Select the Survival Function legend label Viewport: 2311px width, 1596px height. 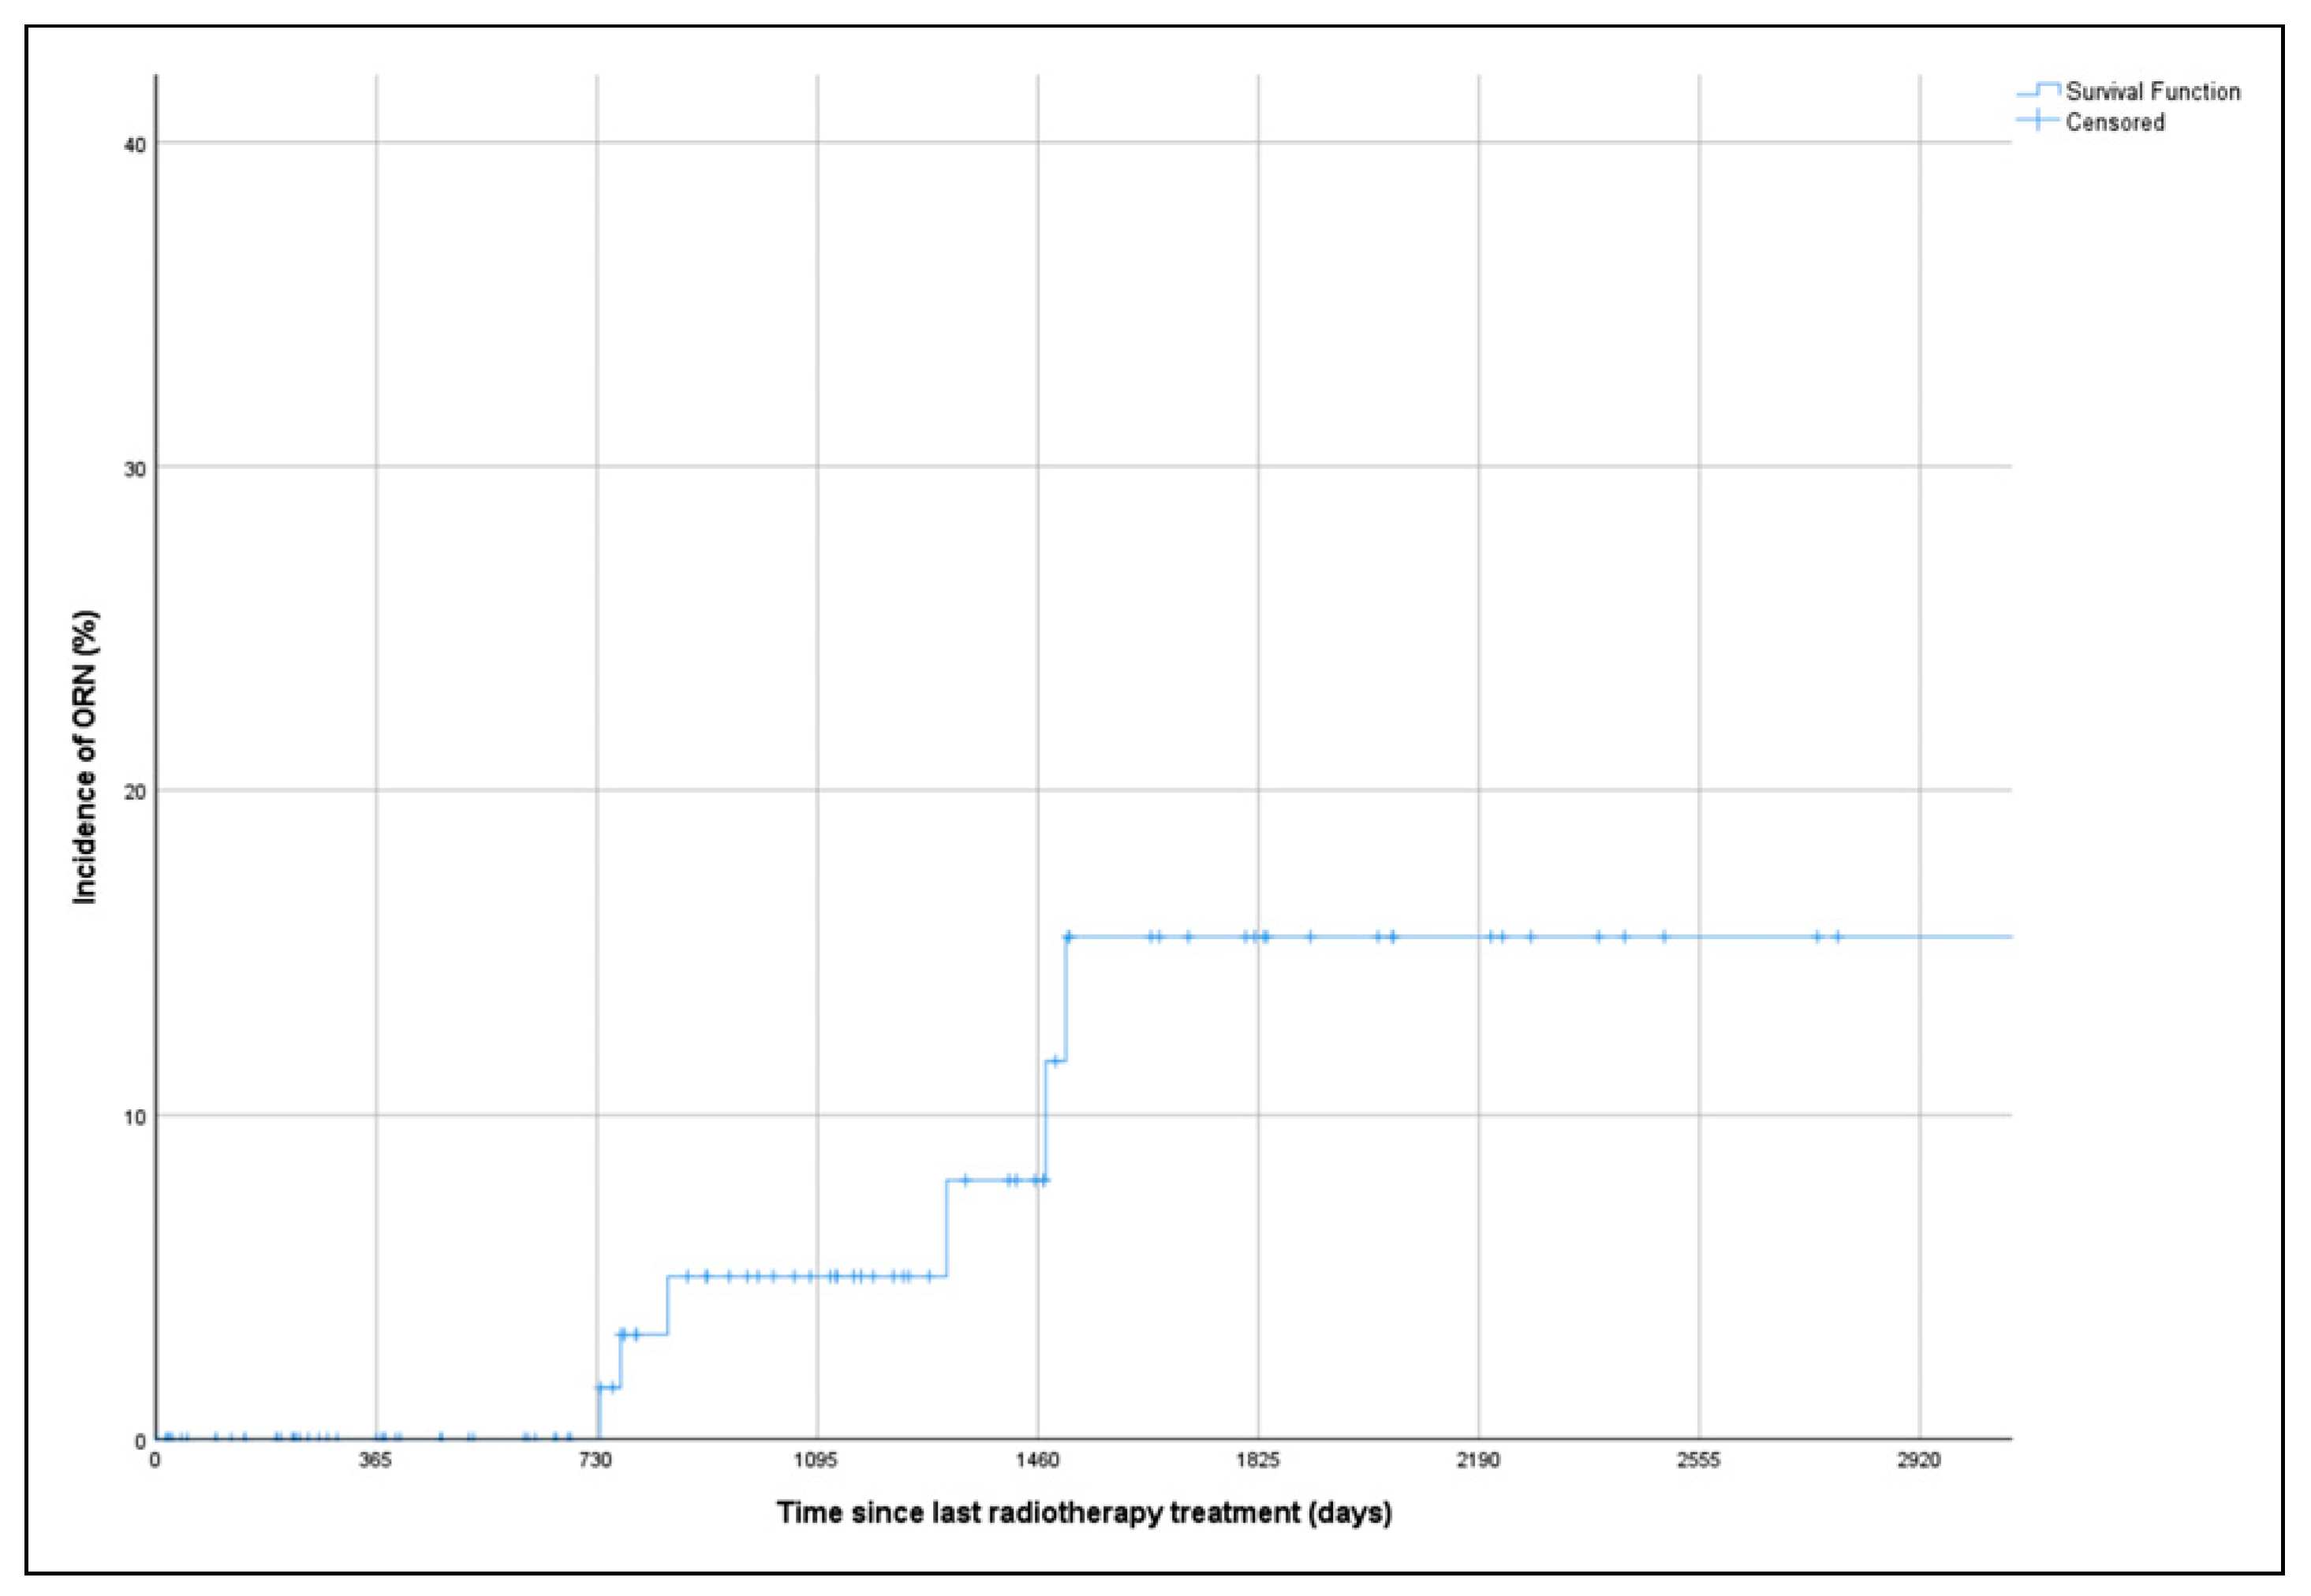(x=2152, y=92)
